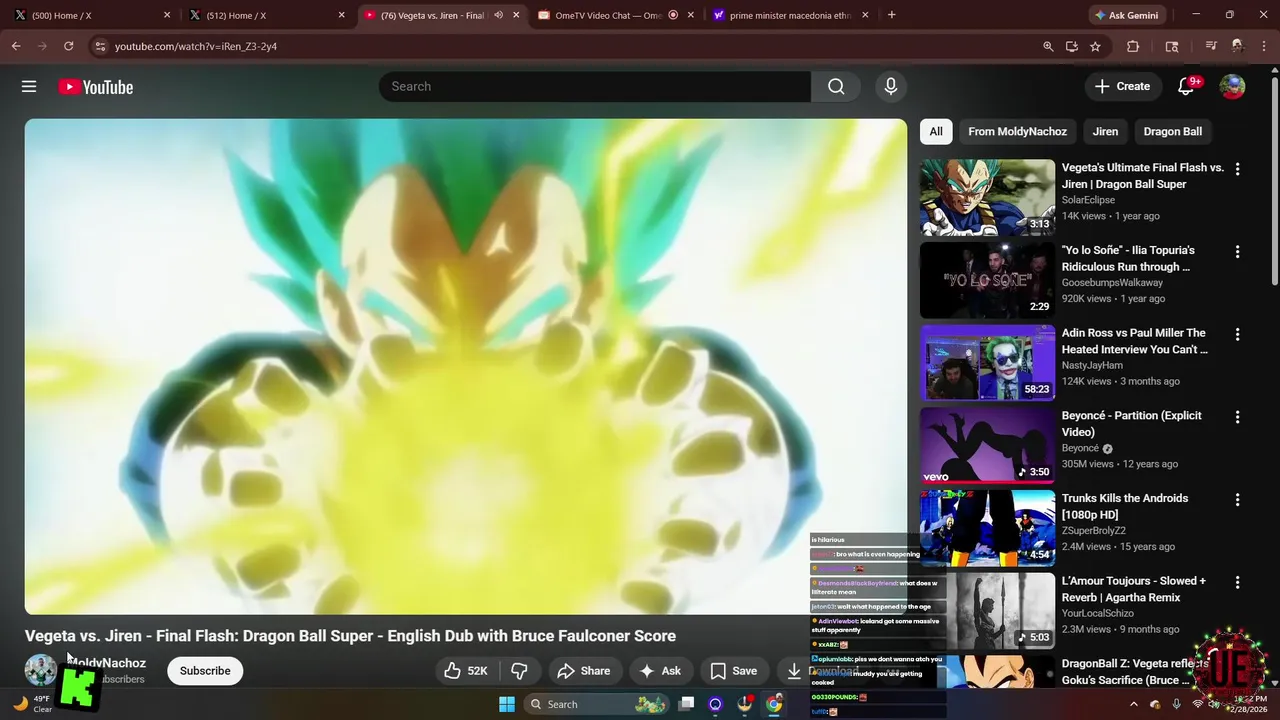Screen dimensions: 1280x720
Task: Open Vegeta's Ultimate Final Flash thumbnail
Action: point(987,198)
